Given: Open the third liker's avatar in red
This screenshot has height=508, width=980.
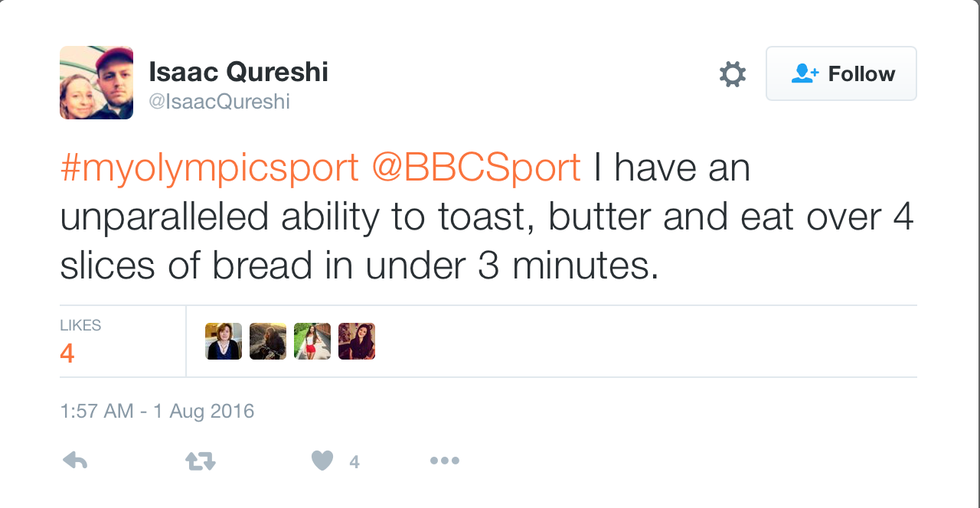Looking at the screenshot, I should (x=312, y=341).
